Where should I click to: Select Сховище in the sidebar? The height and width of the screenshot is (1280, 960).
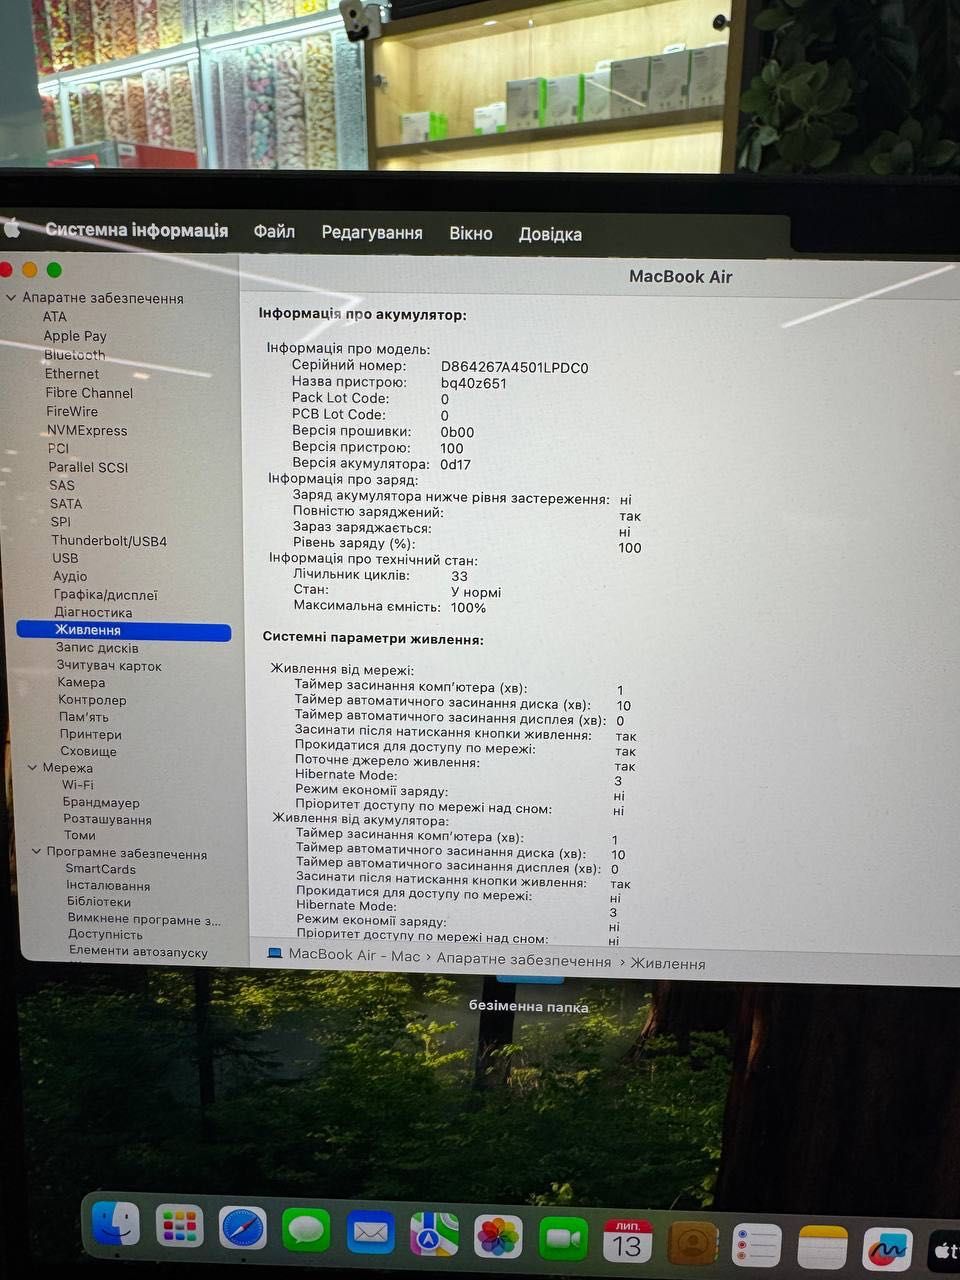(x=88, y=751)
